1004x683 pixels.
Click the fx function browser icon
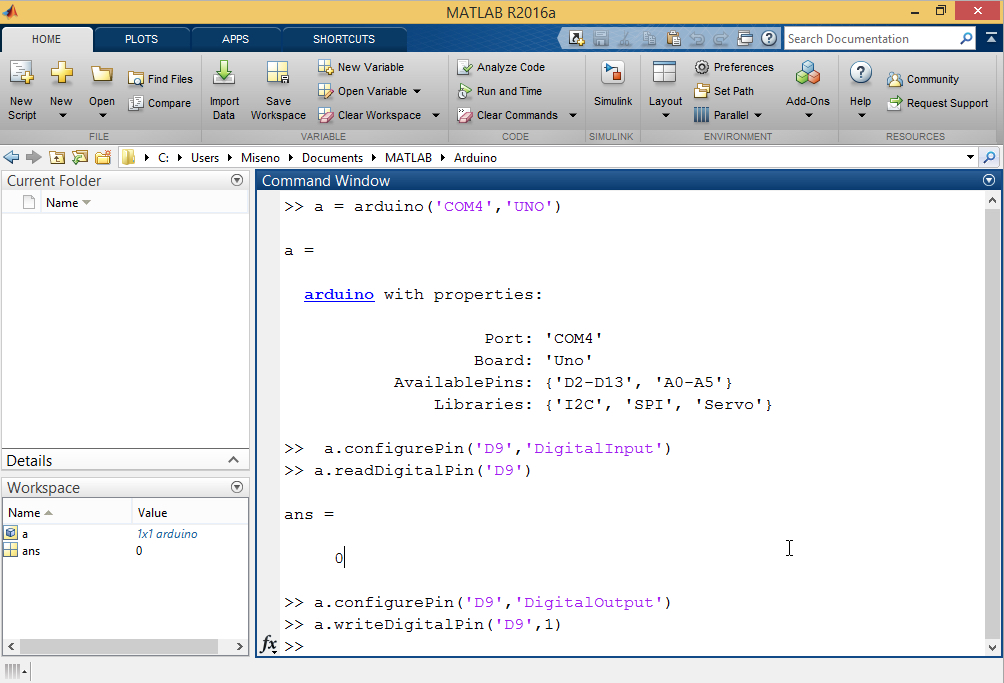tap(269, 645)
